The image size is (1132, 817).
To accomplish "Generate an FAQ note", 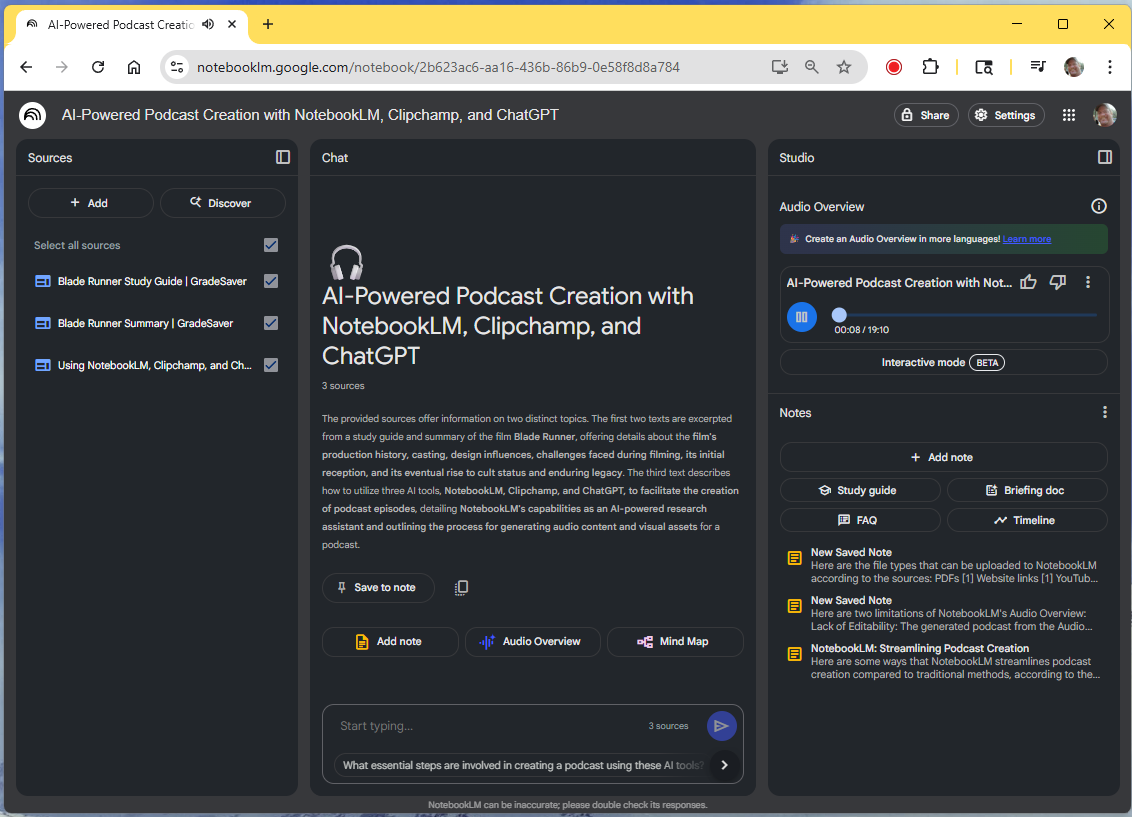I will click(860, 520).
